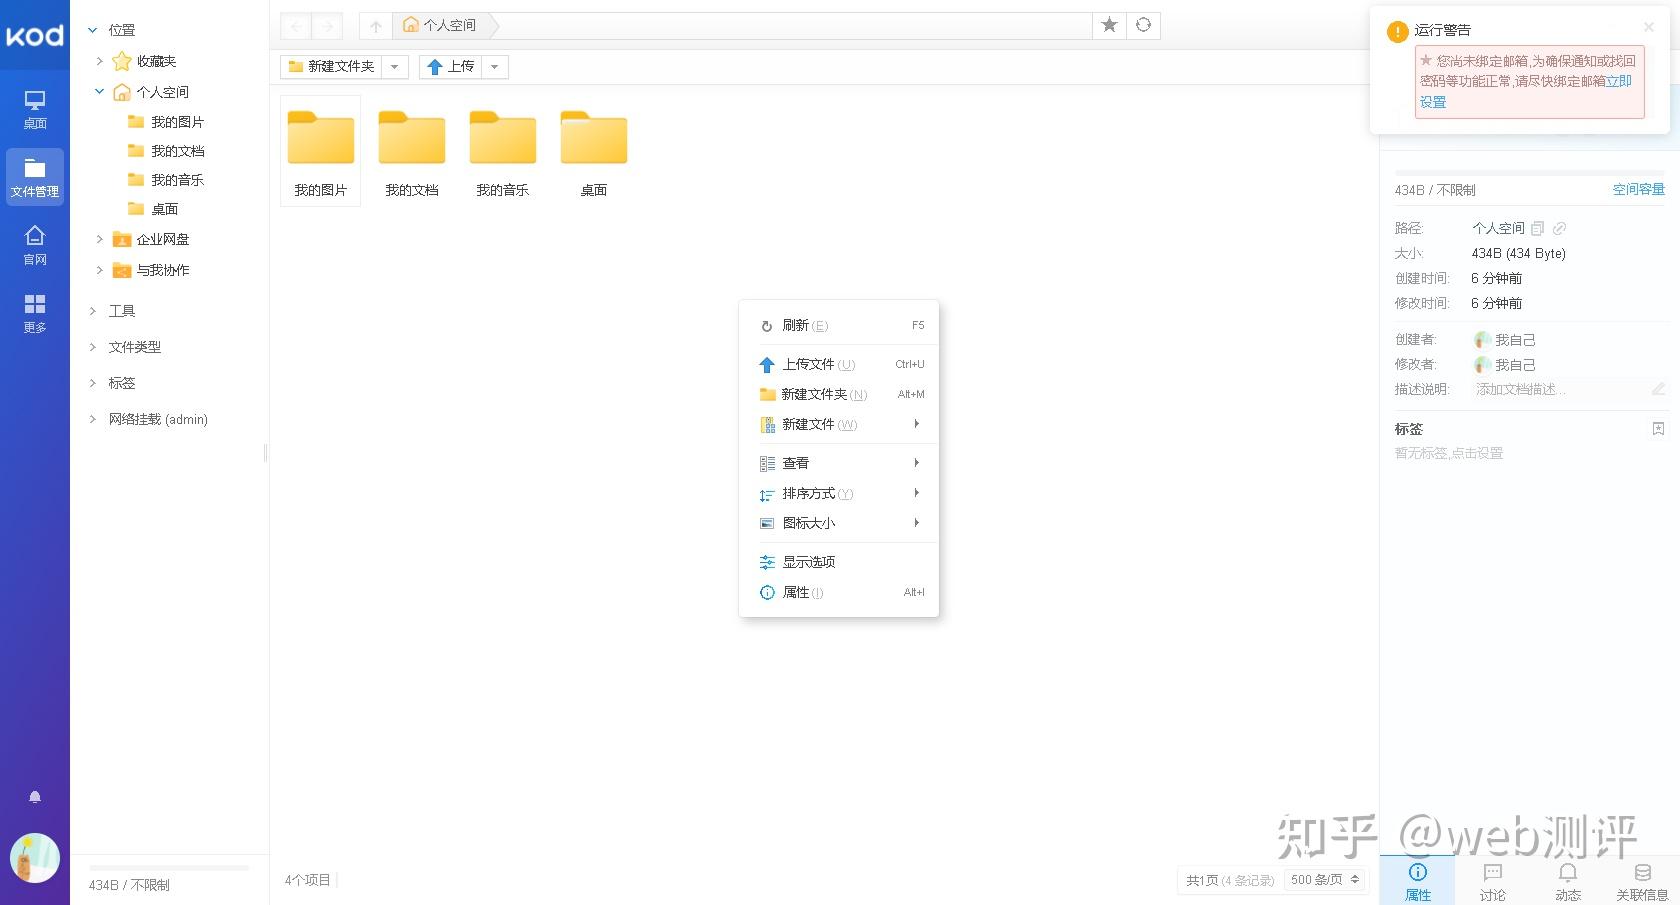Collapse the 个人空间 tree section

[98, 91]
